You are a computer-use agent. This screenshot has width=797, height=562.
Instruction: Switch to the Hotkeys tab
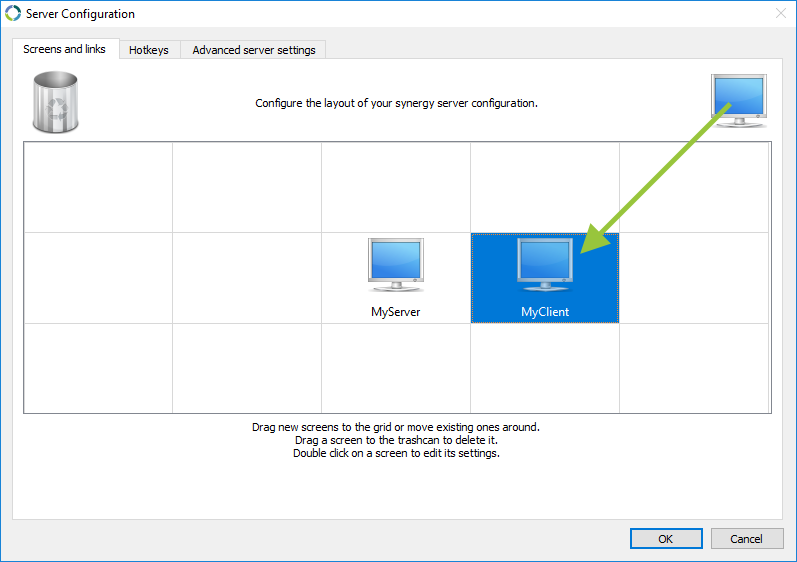[149, 50]
